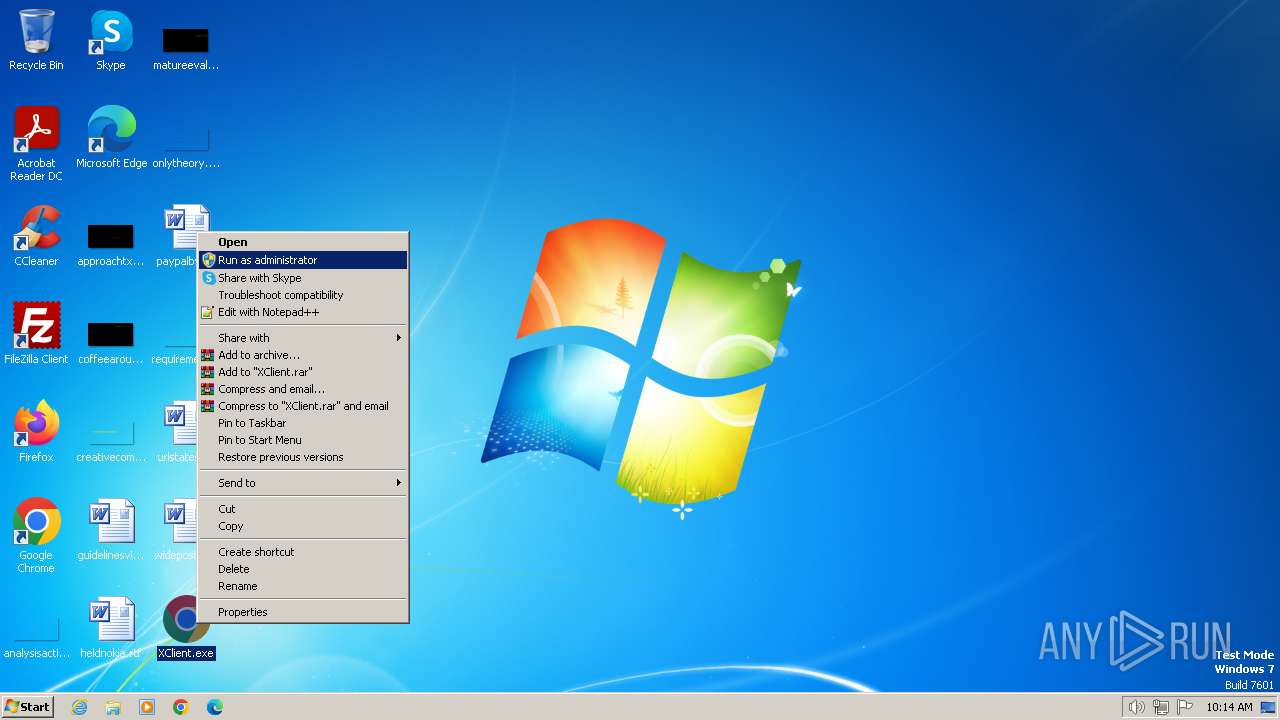Open Windows Media Player from taskbar
Screen dimensions: 1280x720
tap(147, 707)
